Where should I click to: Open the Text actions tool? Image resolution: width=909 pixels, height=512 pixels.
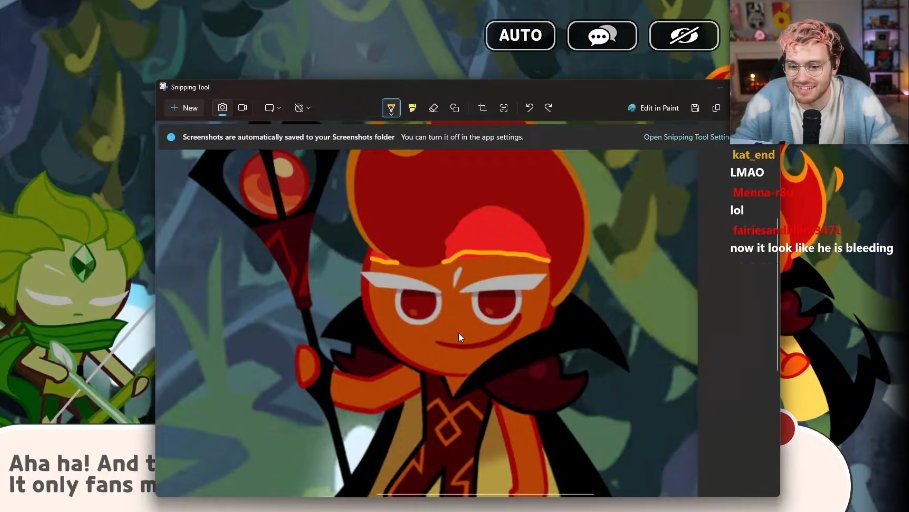pyautogui.click(x=504, y=108)
